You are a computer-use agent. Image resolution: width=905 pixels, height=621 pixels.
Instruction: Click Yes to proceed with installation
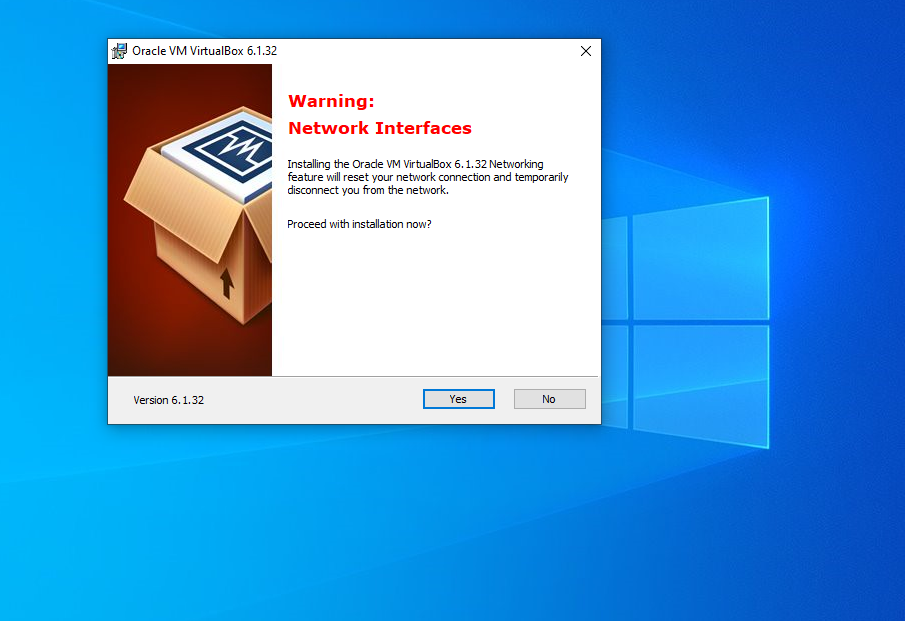point(458,399)
